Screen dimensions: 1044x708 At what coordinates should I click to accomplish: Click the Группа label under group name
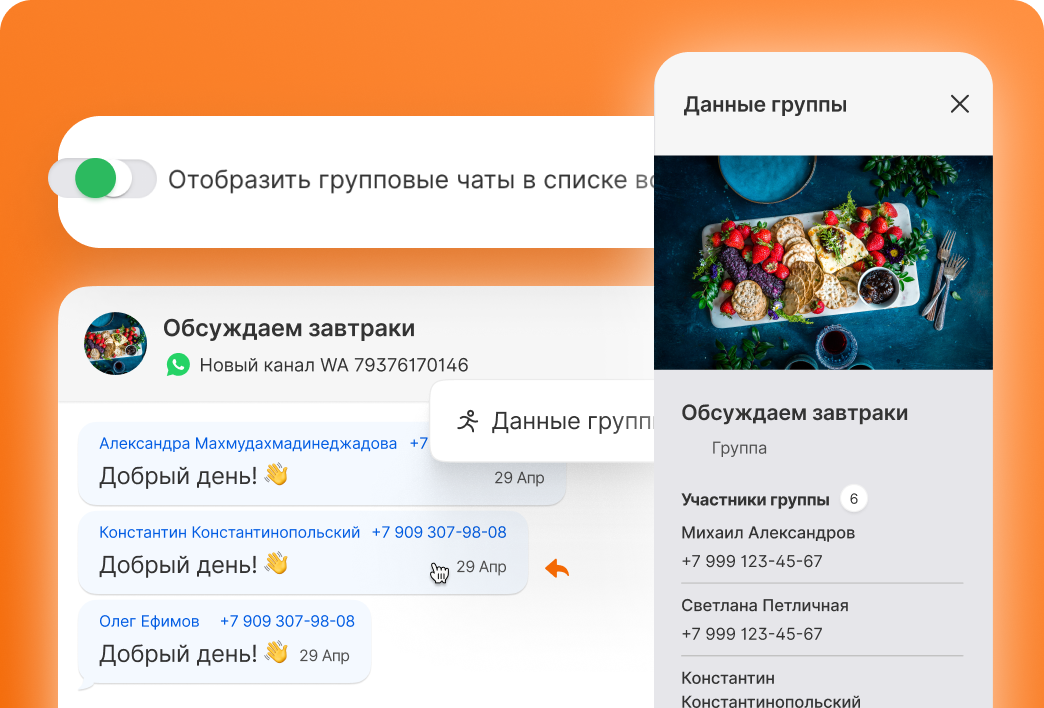pos(739,448)
